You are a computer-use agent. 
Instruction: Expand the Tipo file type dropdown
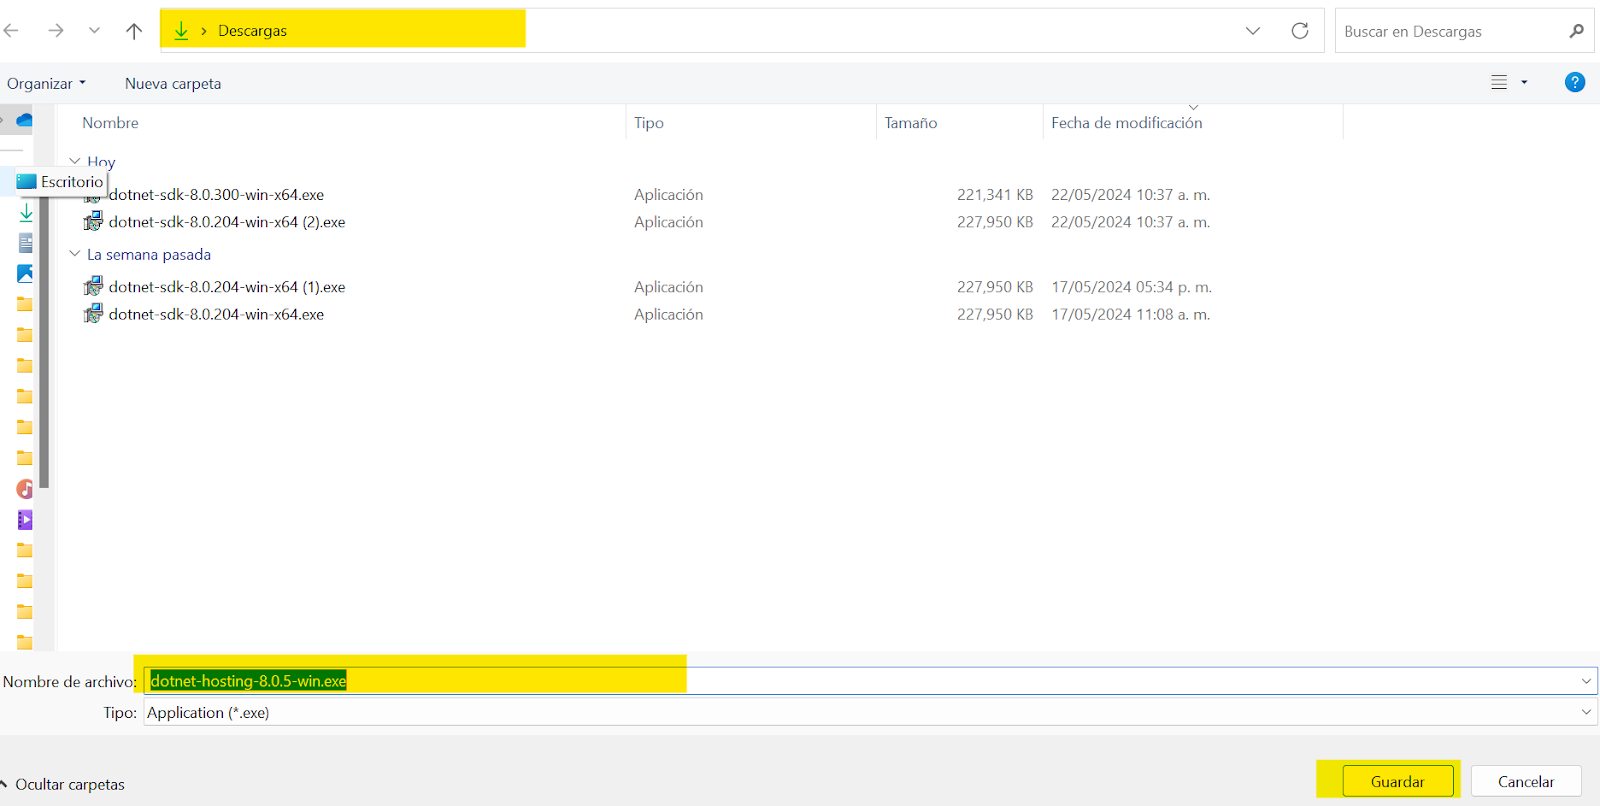tap(1585, 712)
